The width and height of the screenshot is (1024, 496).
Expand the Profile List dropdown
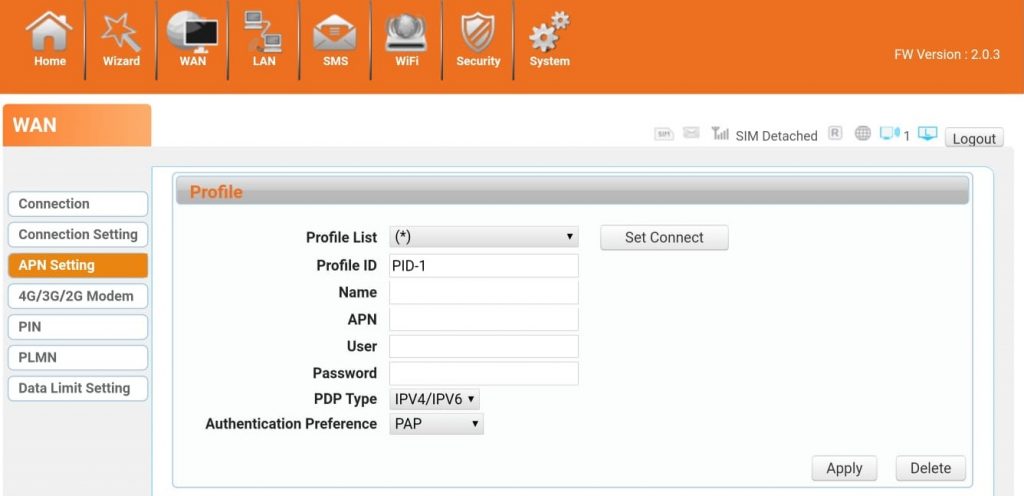tap(483, 237)
